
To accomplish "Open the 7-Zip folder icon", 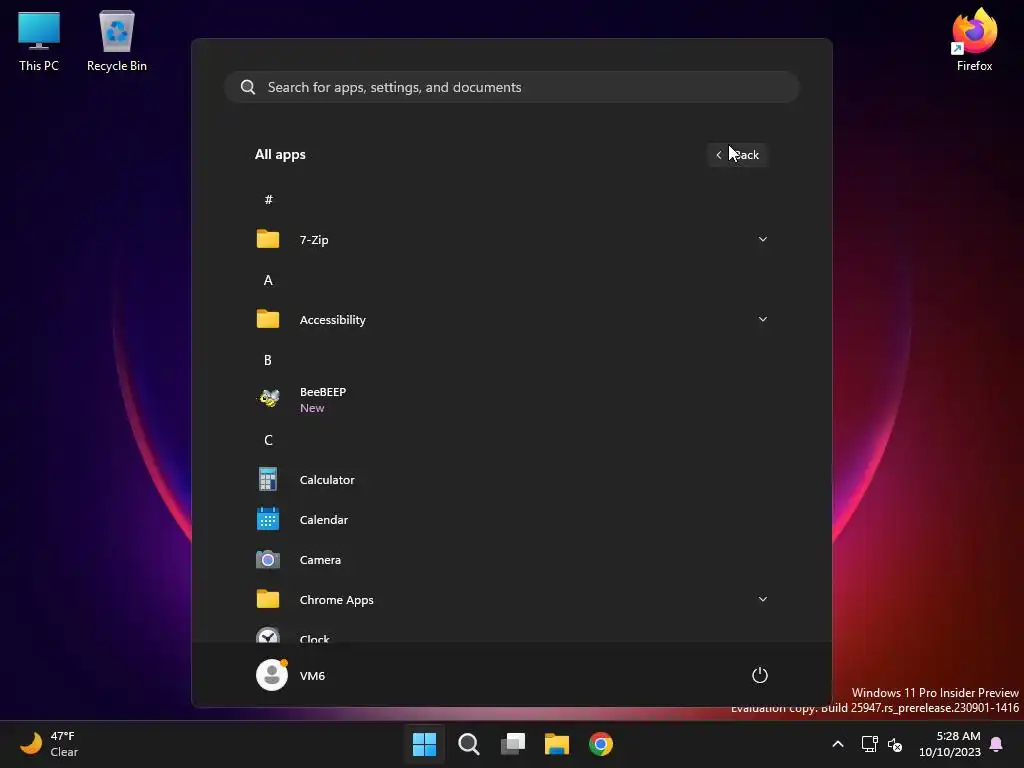I will coord(268,239).
